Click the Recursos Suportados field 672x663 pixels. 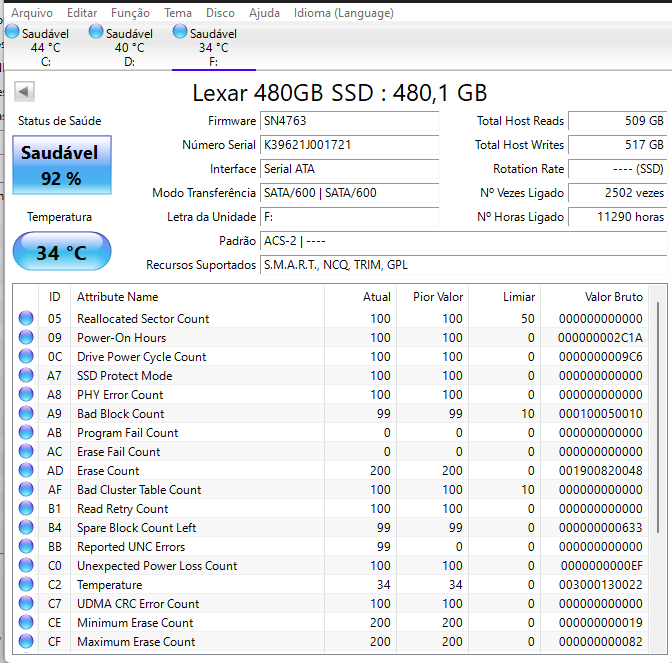(464, 265)
